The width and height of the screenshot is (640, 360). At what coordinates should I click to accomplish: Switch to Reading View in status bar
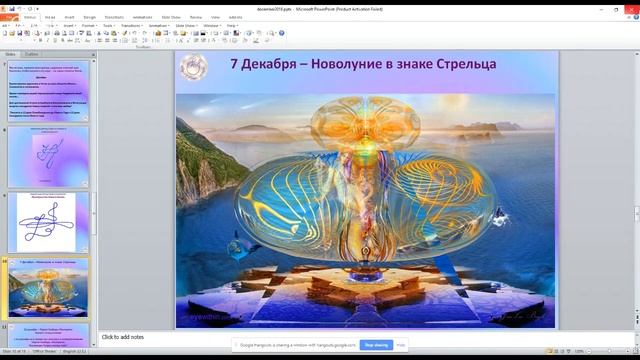click(562, 351)
